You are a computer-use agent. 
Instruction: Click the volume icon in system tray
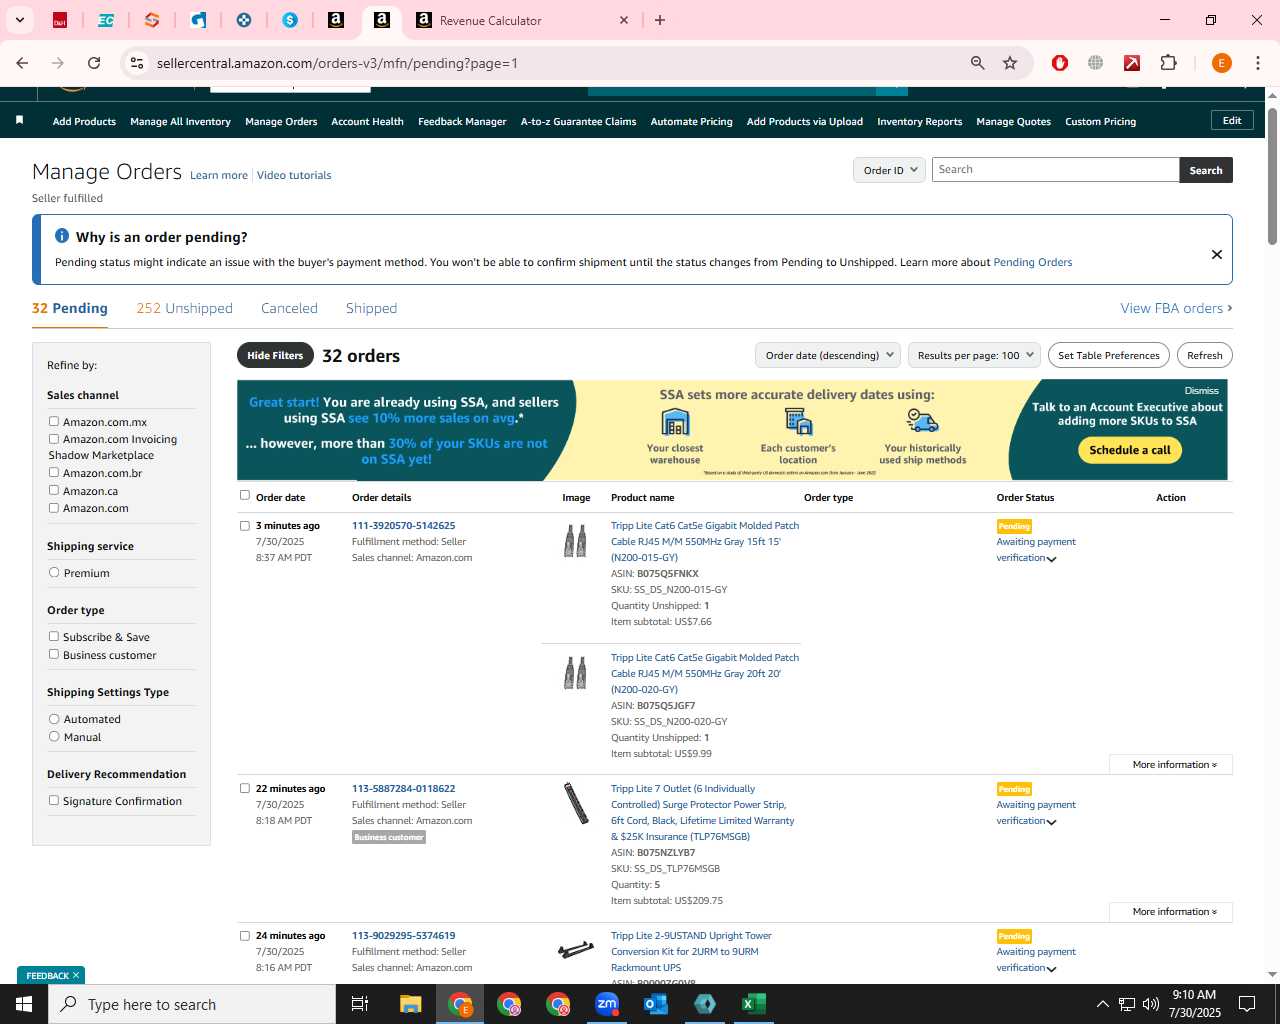click(x=1151, y=1004)
